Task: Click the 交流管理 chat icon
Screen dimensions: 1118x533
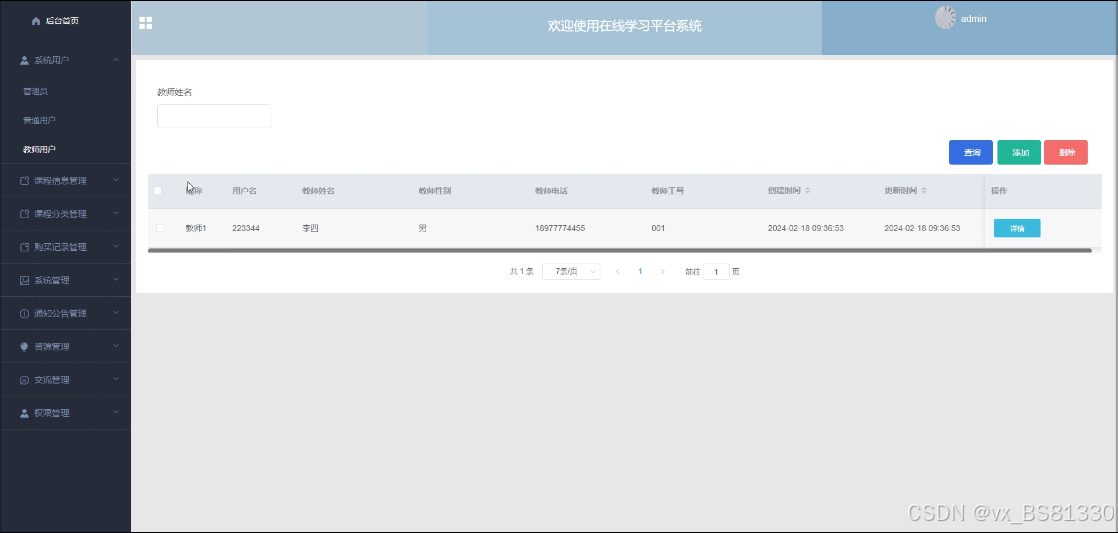Action: pos(25,381)
